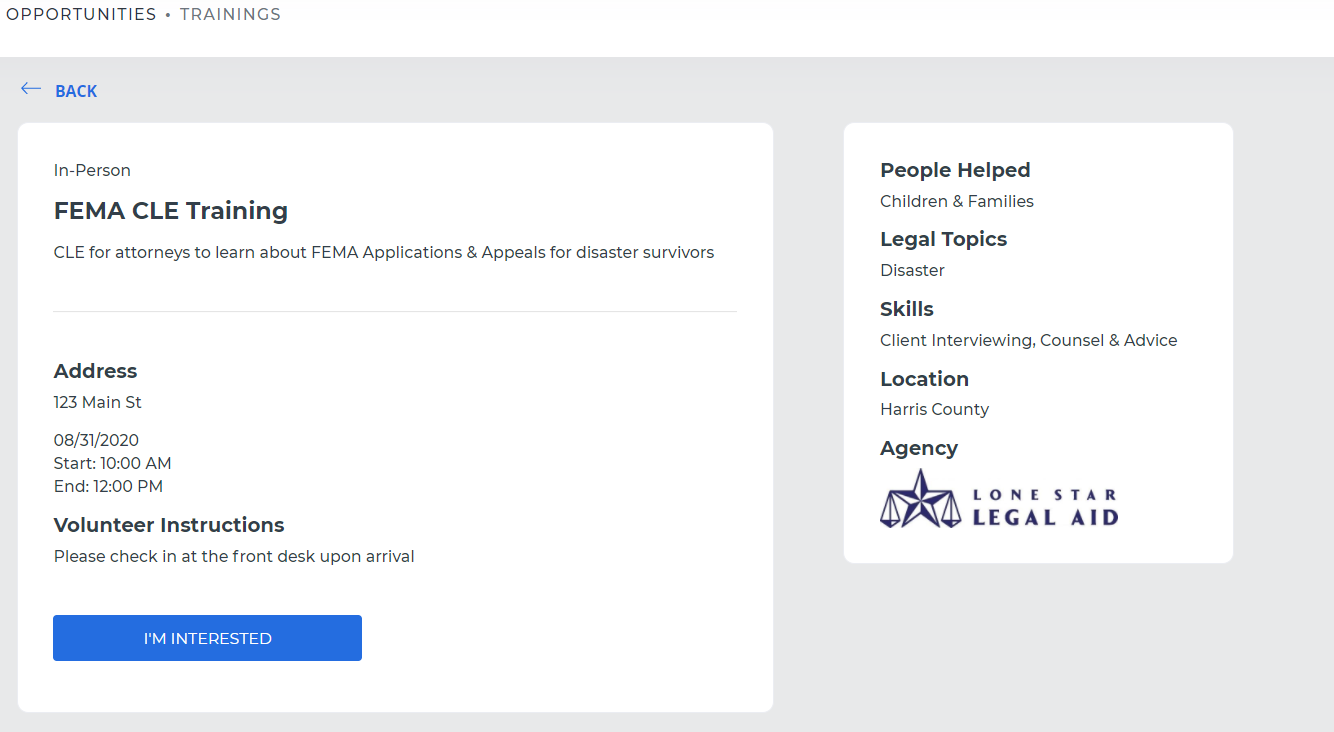Click the End: 12:00 PM time
Screen dimensions: 1334x732
[108, 486]
